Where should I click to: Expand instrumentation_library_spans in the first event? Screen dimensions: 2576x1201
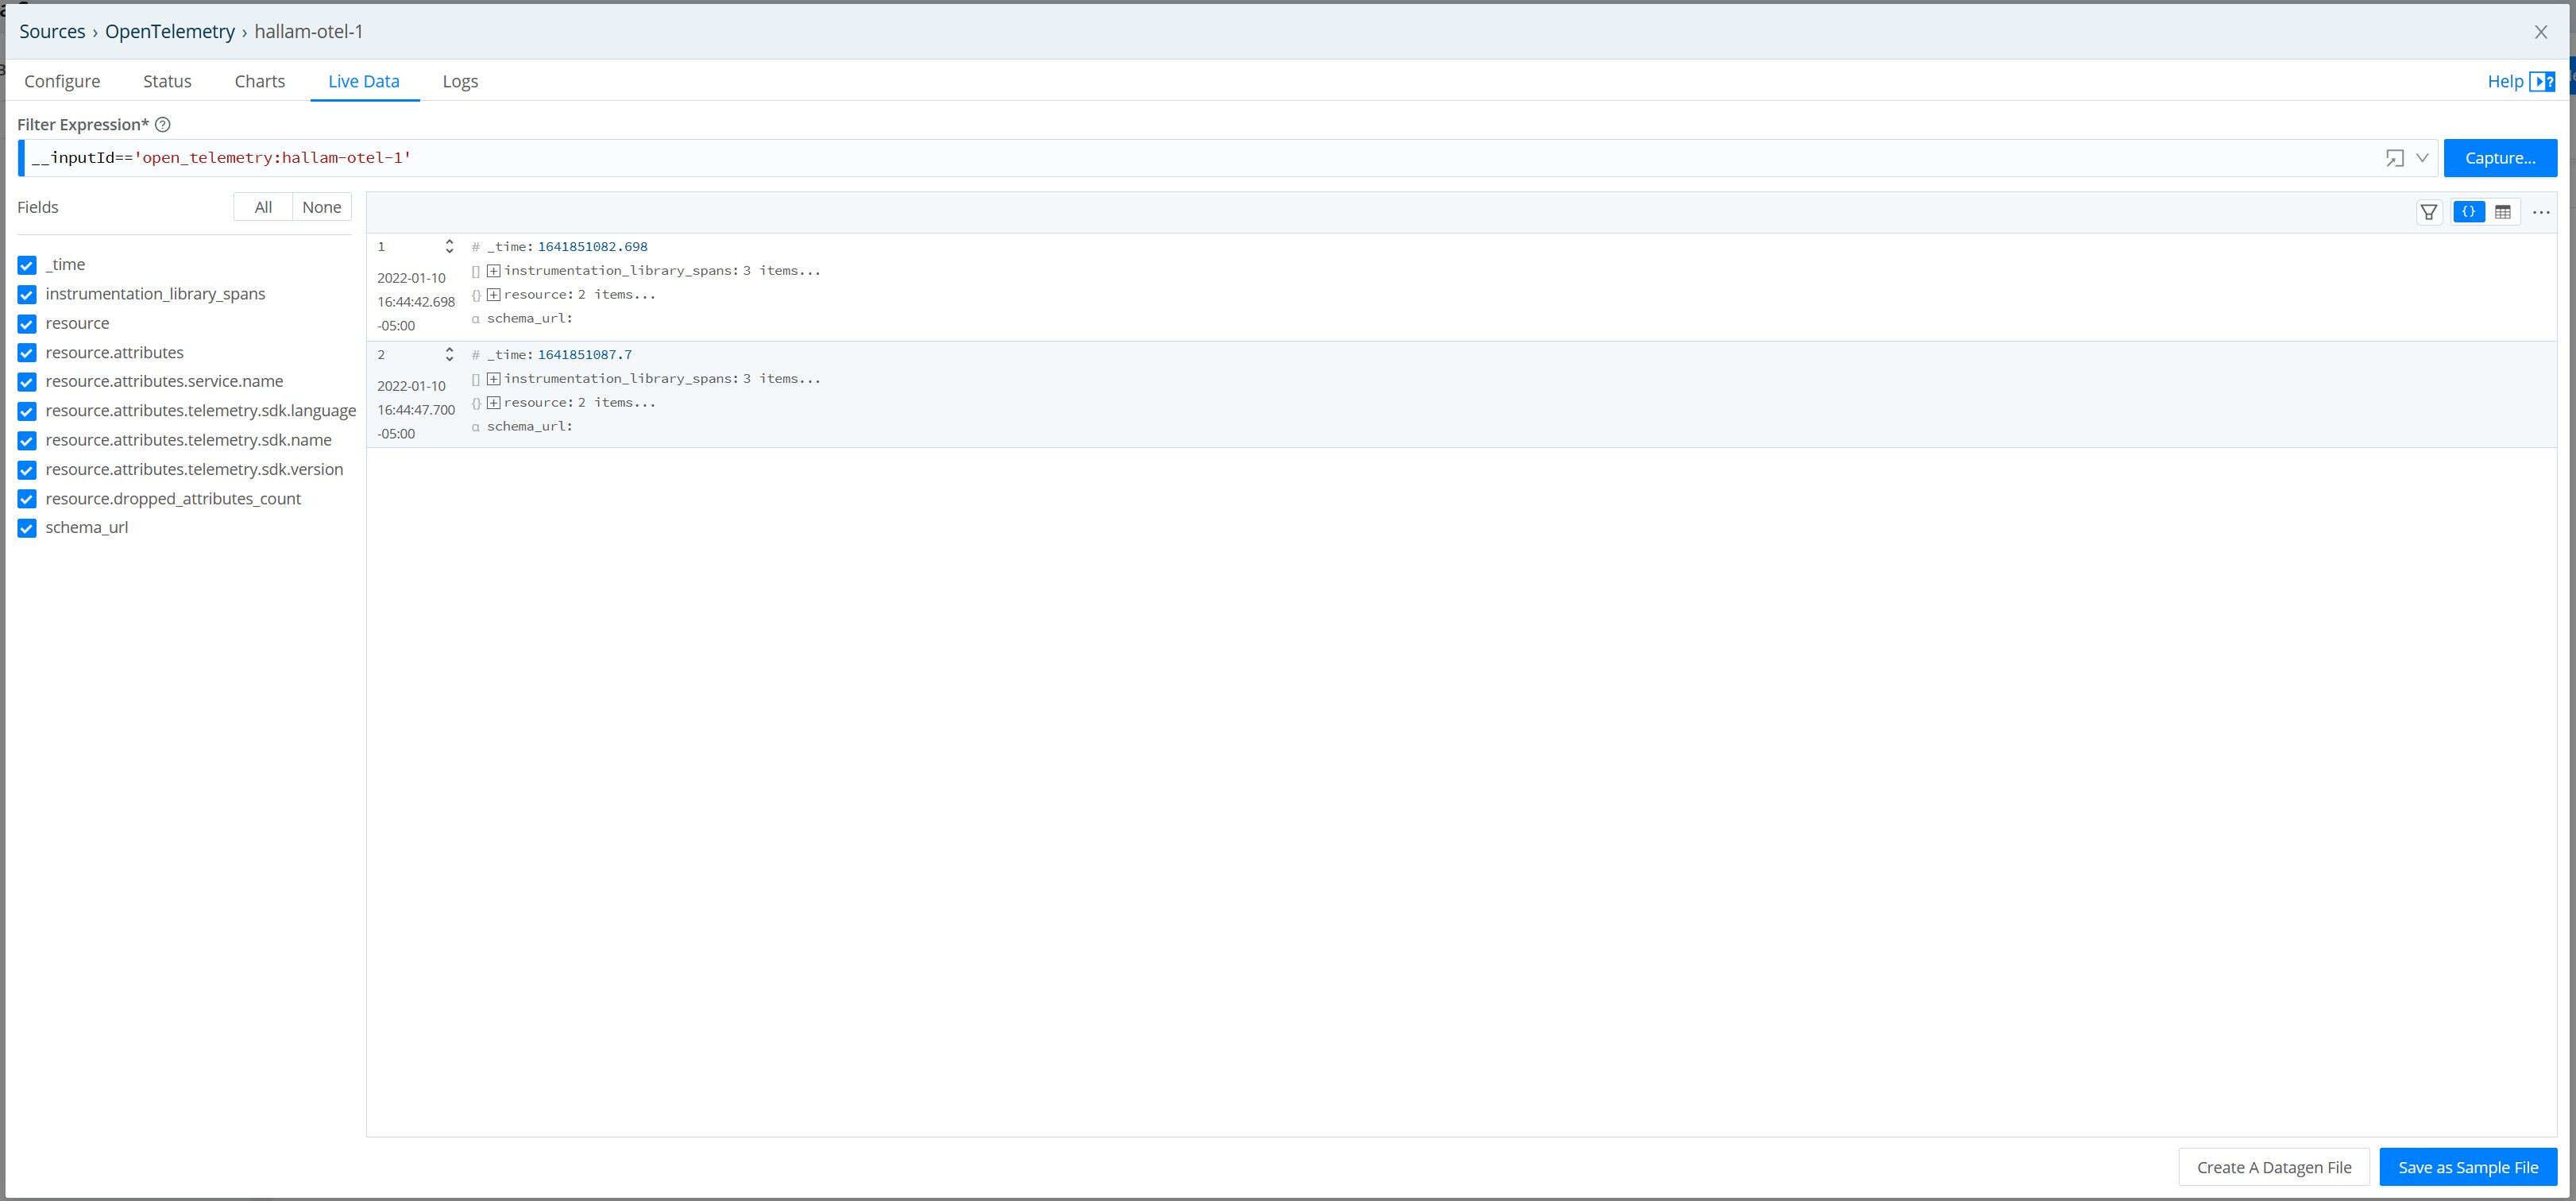click(493, 270)
